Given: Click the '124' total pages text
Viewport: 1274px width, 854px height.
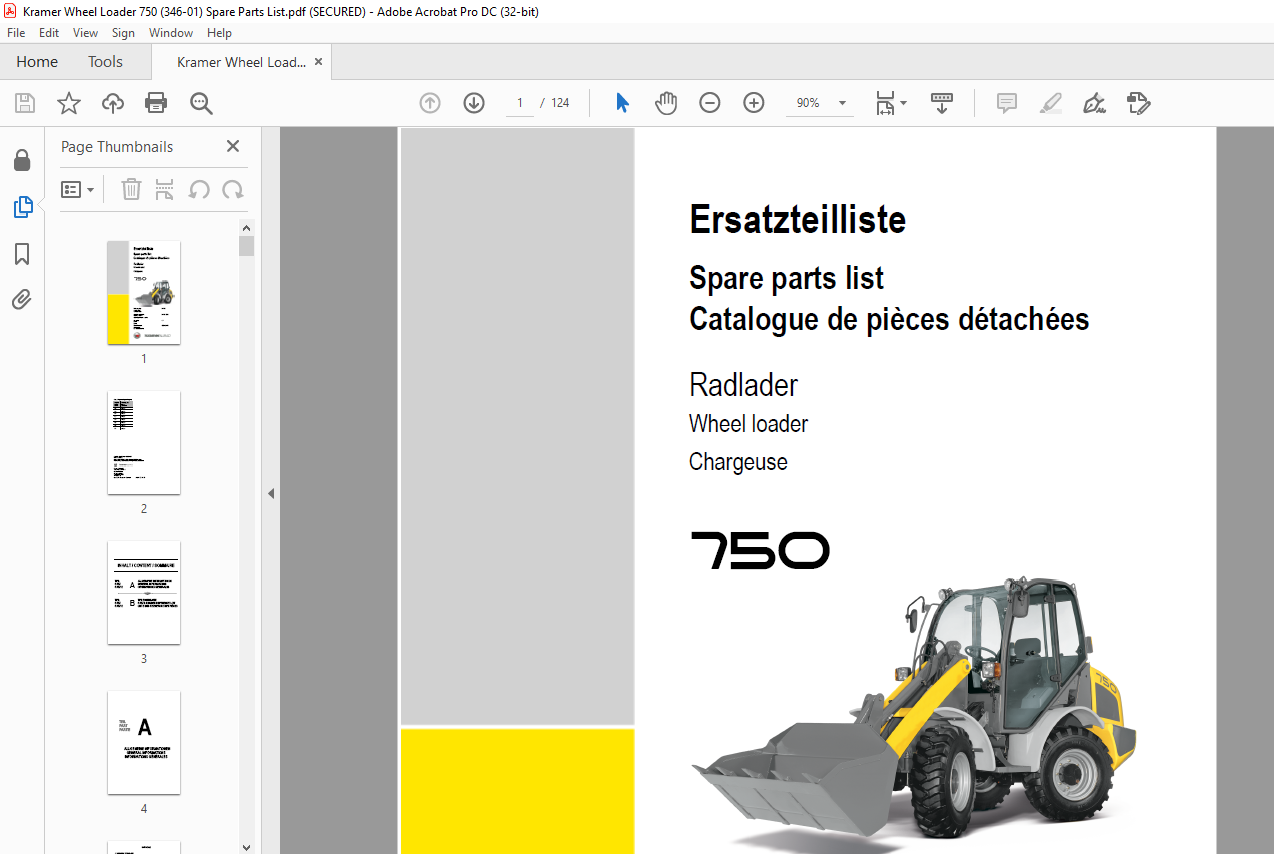Looking at the screenshot, I should [560, 103].
